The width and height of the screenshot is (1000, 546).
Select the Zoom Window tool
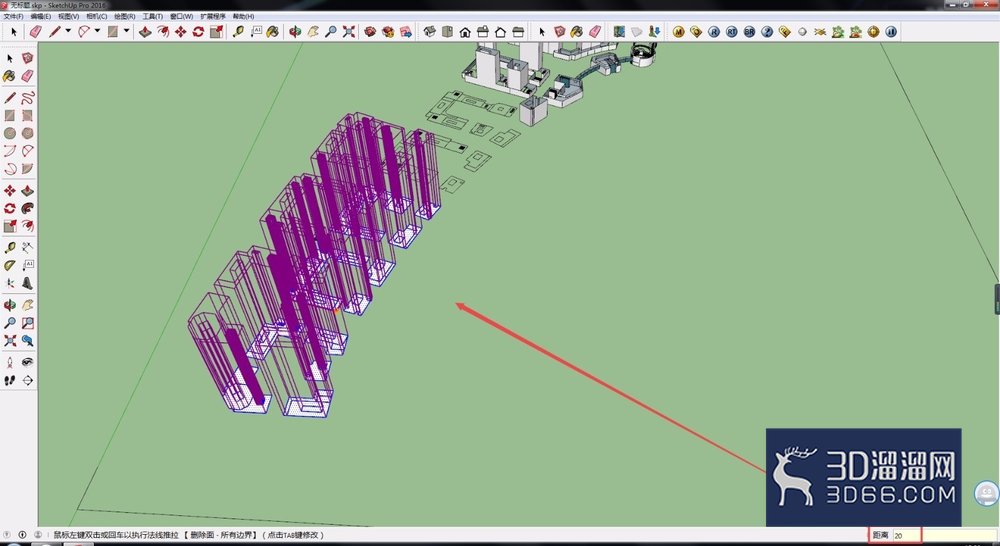tap(27, 323)
